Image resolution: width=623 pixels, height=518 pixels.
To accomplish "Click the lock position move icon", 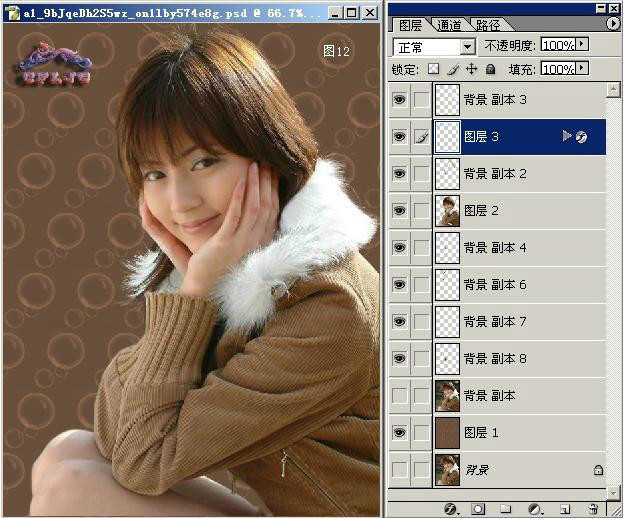I will [x=471, y=70].
